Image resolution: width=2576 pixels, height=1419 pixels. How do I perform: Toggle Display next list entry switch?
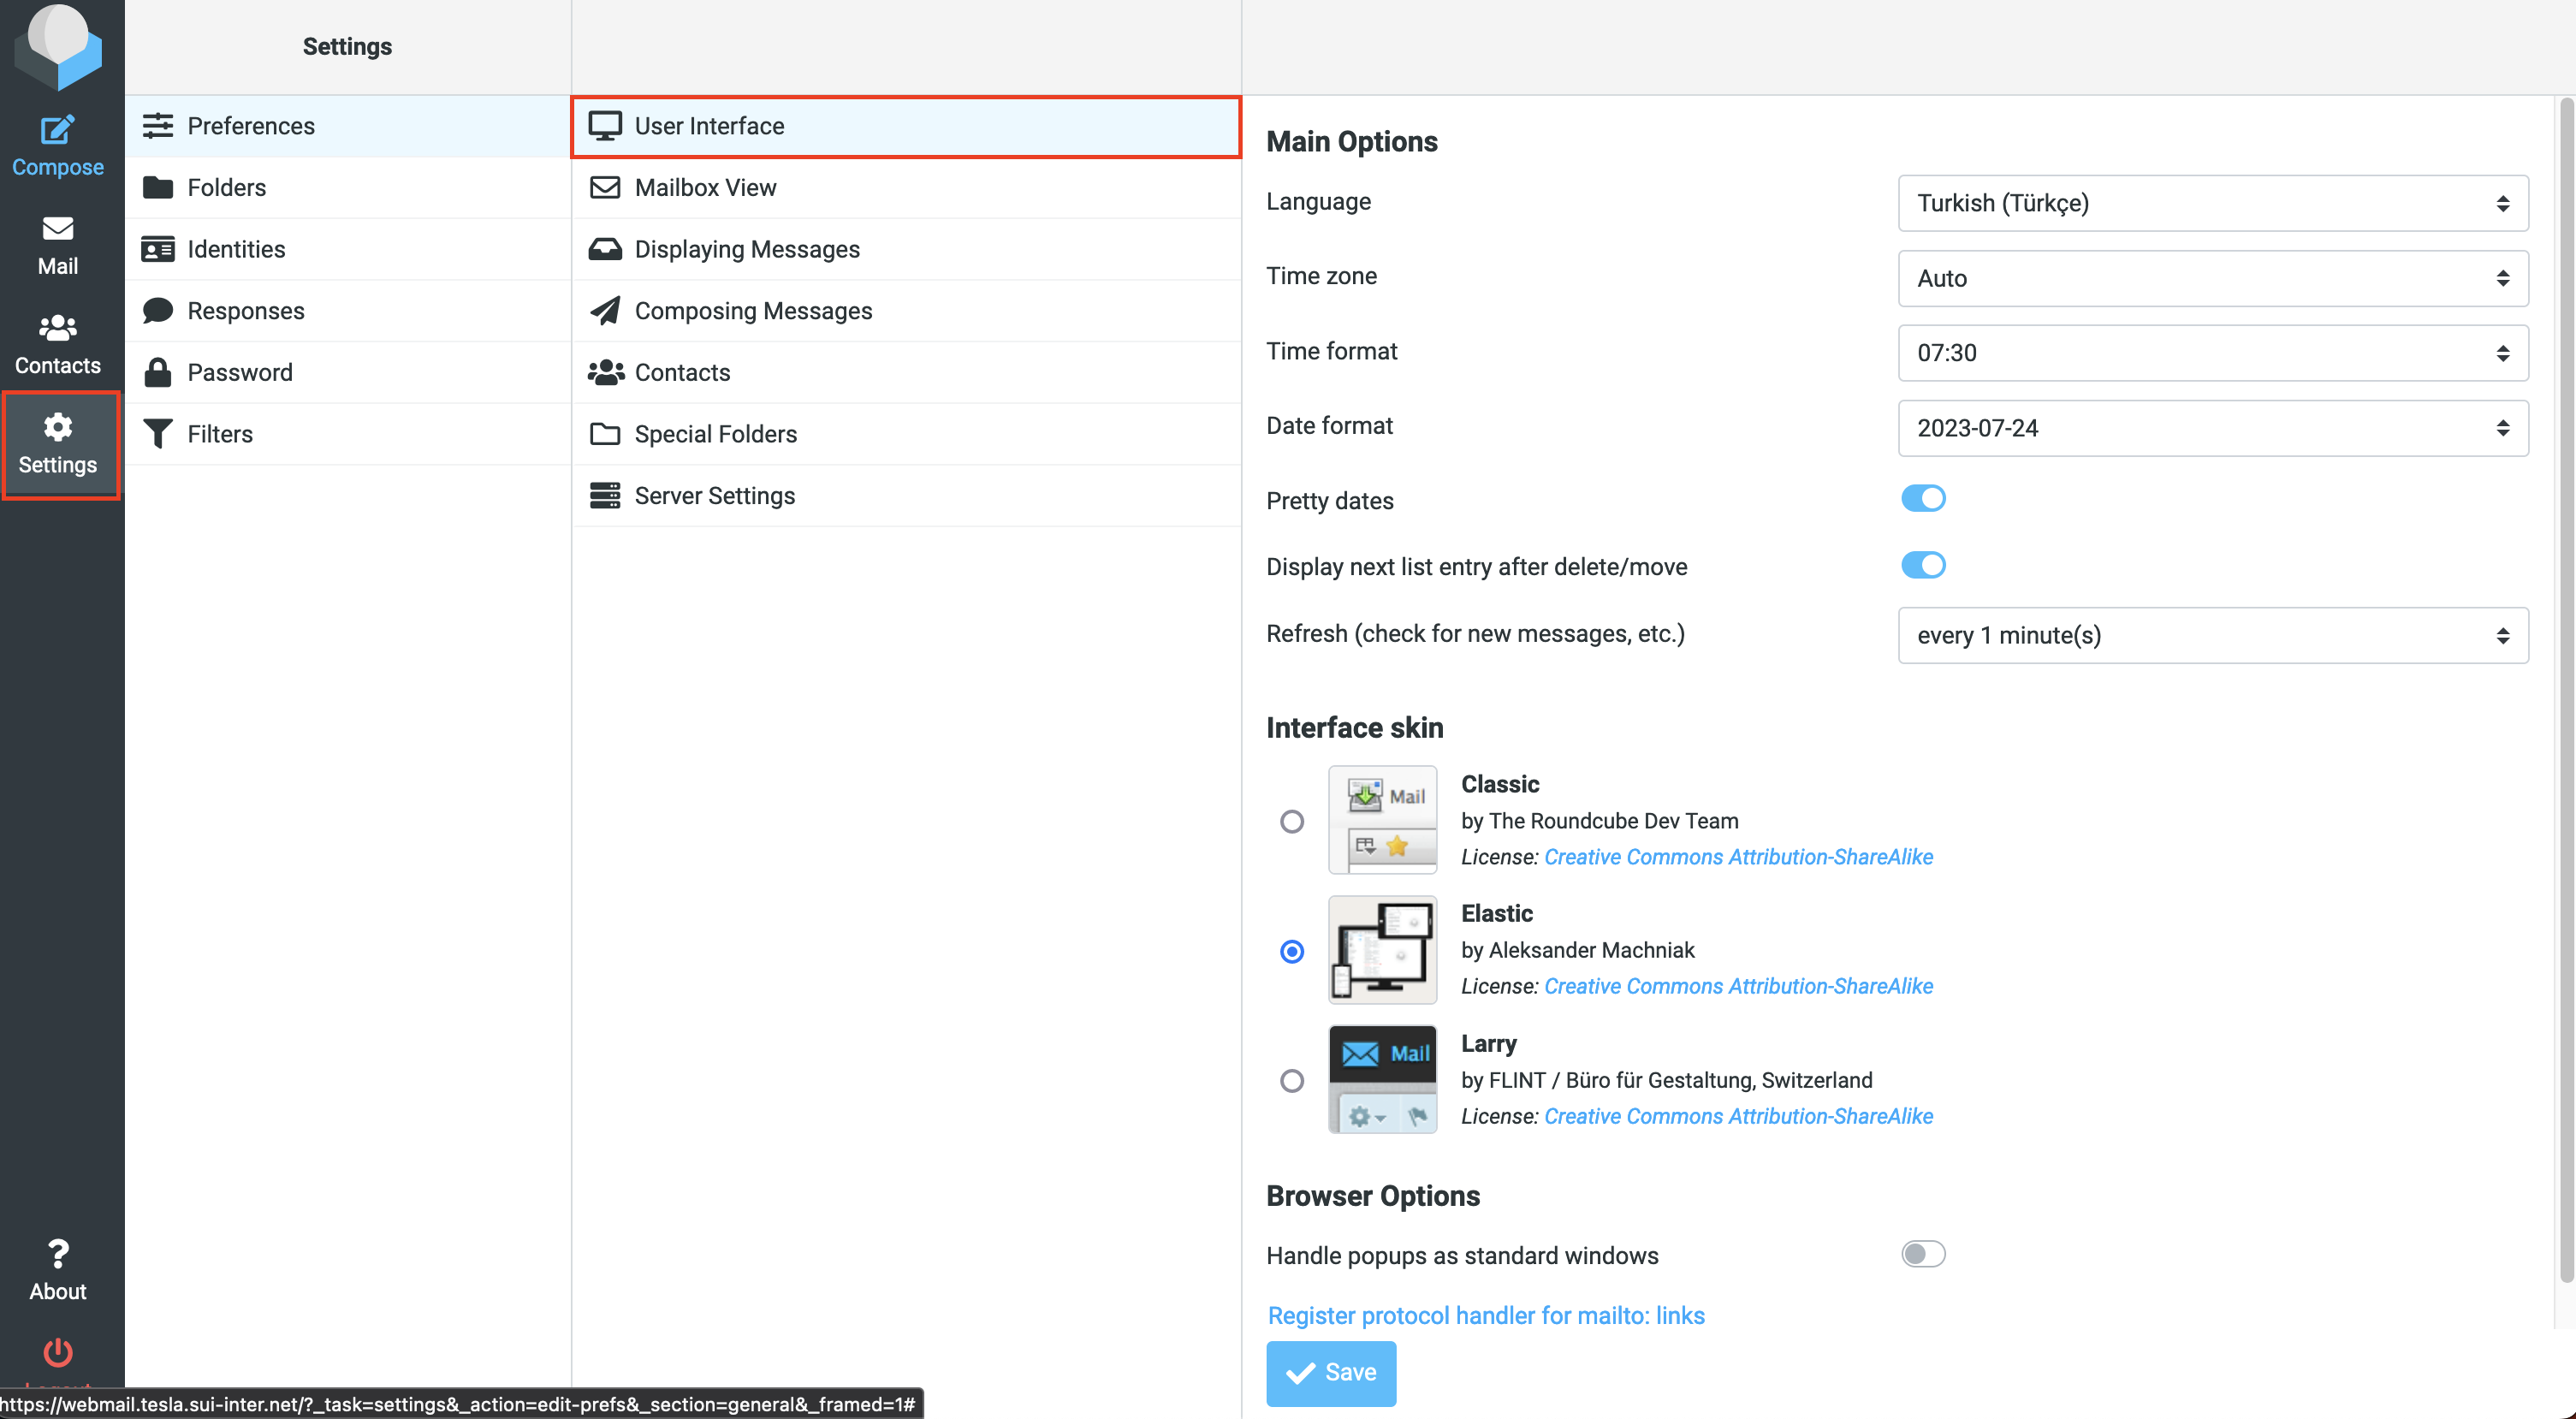coord(1923,565)
